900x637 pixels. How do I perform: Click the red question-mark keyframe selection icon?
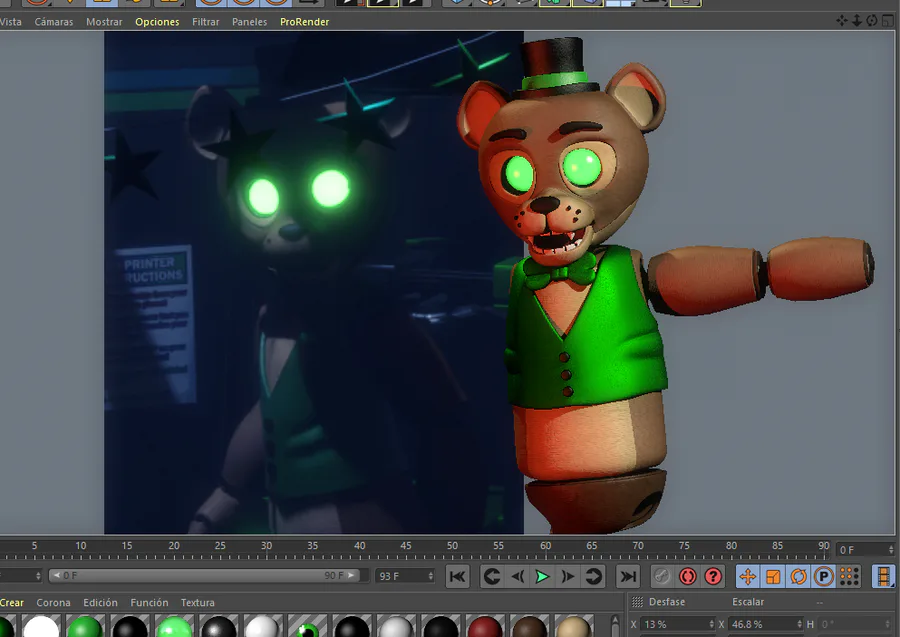(x=713, y=576)
